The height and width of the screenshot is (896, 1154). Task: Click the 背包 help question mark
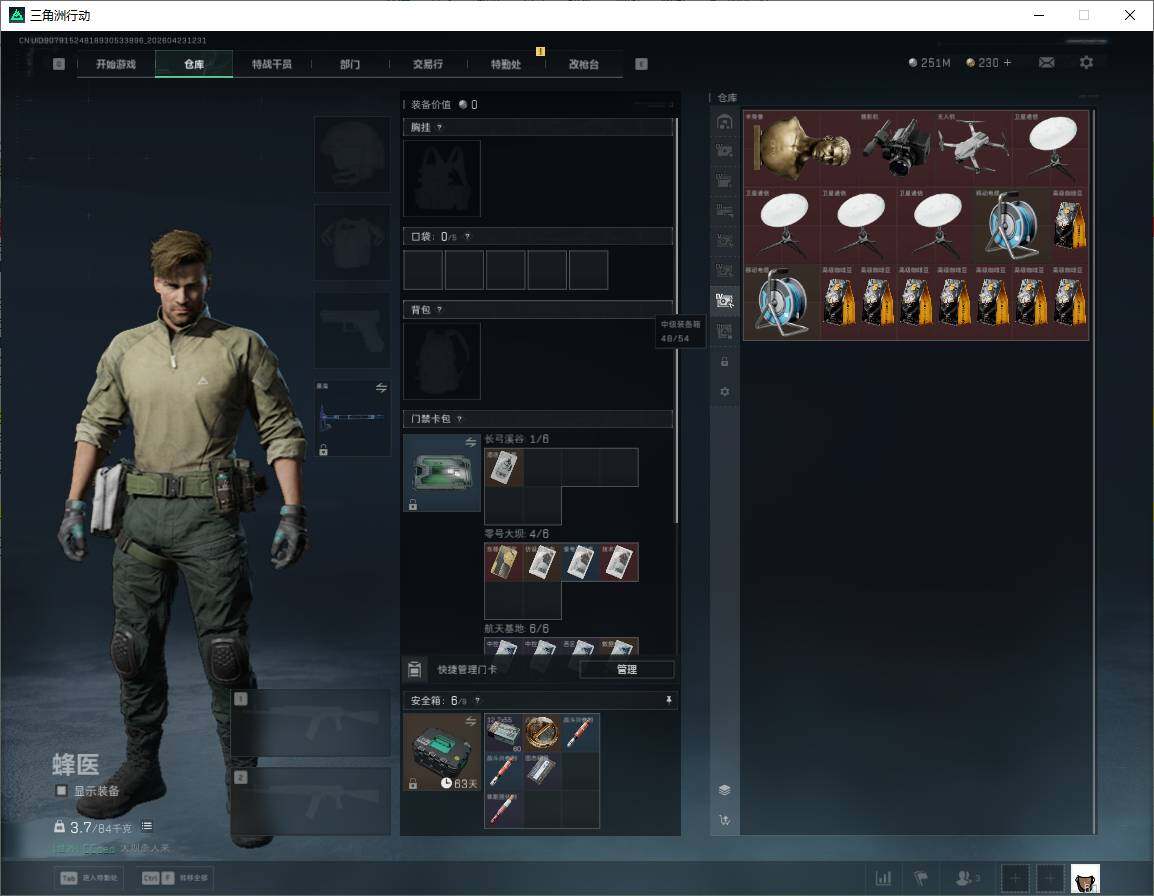coord(439,310)
